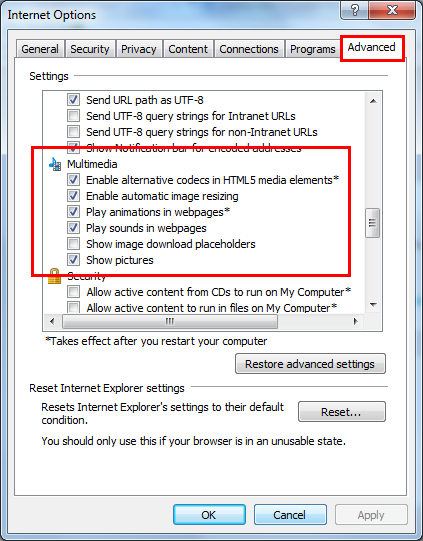
Task: Click the vertical scrollbar thumb
Action: 373,223
